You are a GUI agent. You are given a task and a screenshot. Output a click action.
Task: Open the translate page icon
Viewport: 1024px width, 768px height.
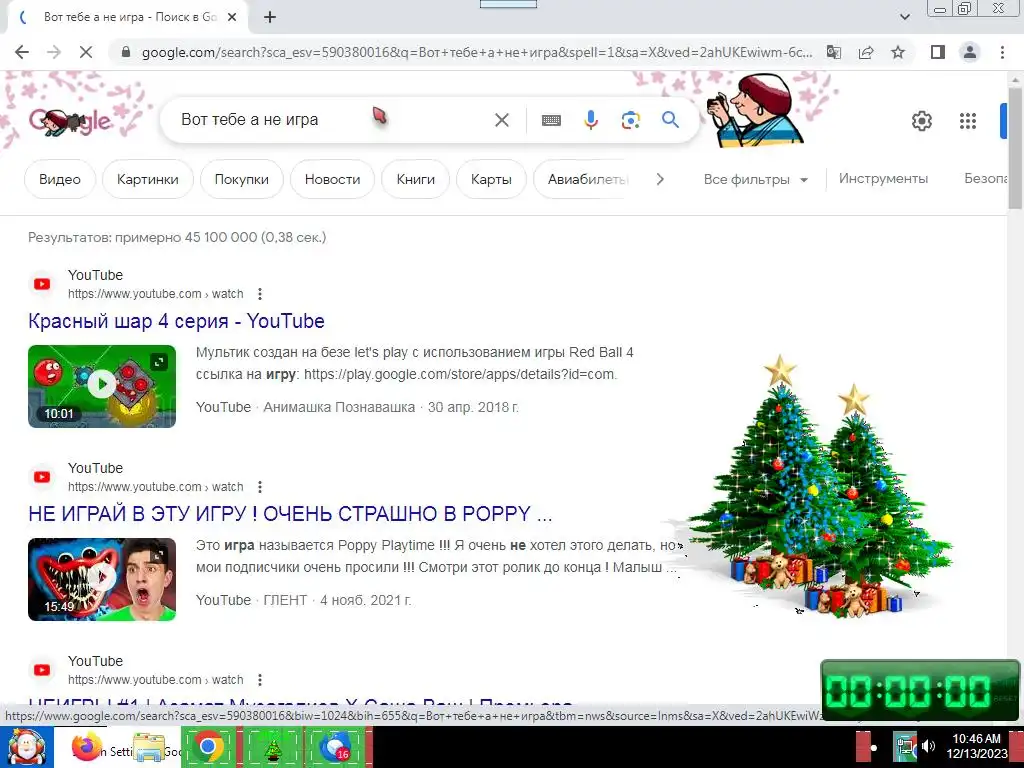834,52
